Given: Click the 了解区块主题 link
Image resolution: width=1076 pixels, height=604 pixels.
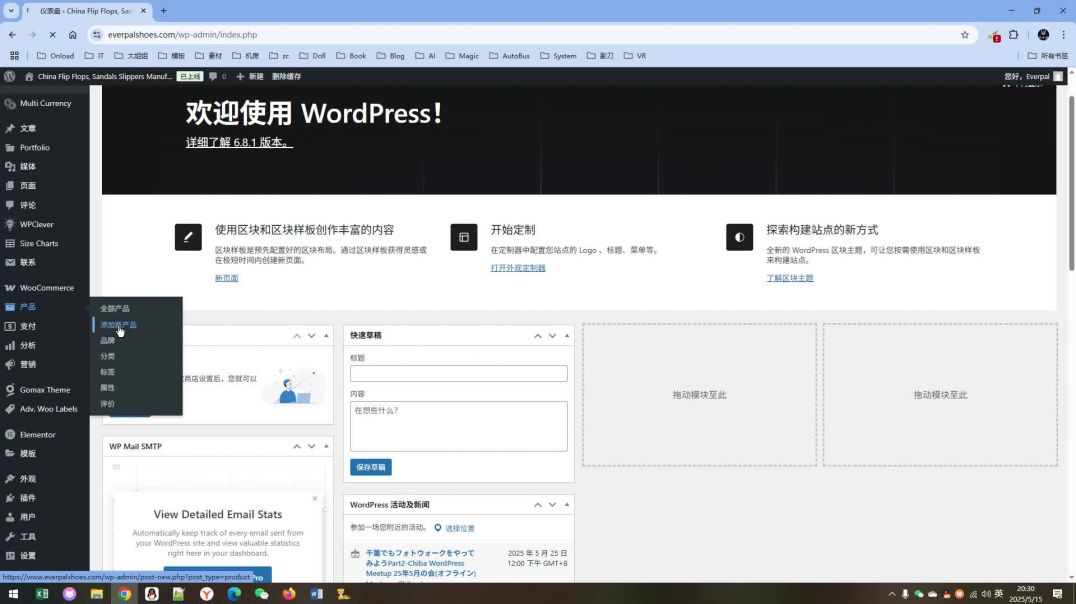Looking at the screenshot, I should click(x=790, y=278).
